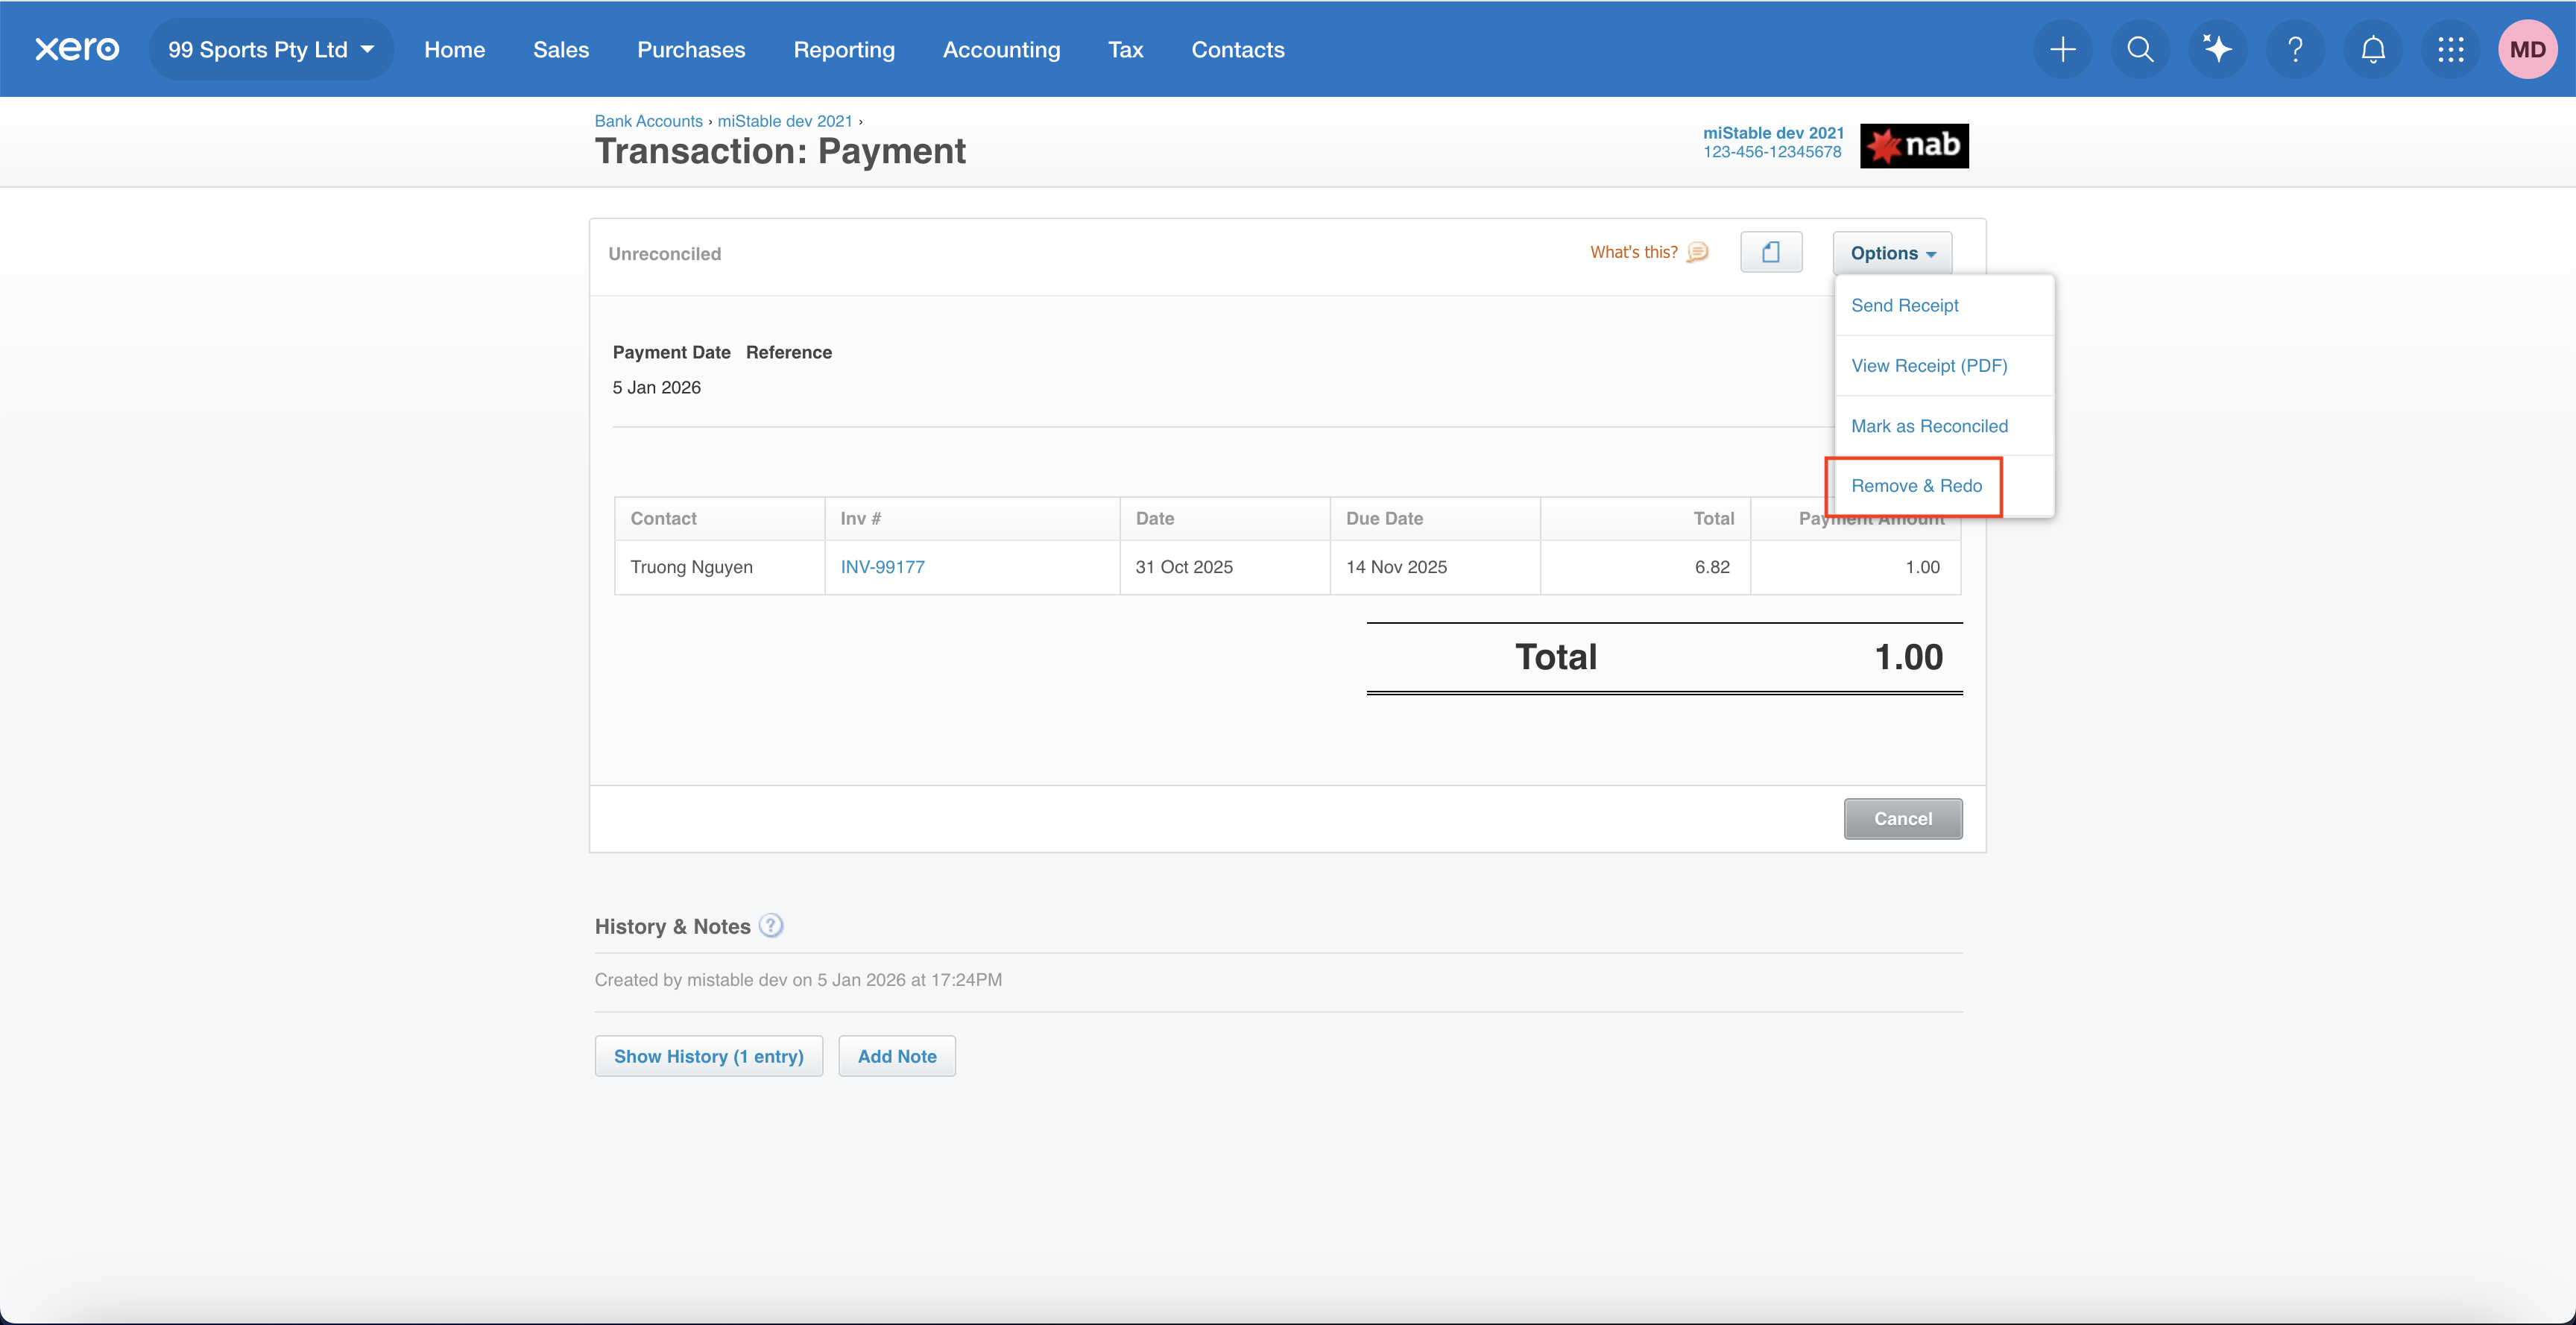This screenshot has width=2576, height=1325.
Task: Open the search magnifier icon
Action: click(x=2139, y=49)
